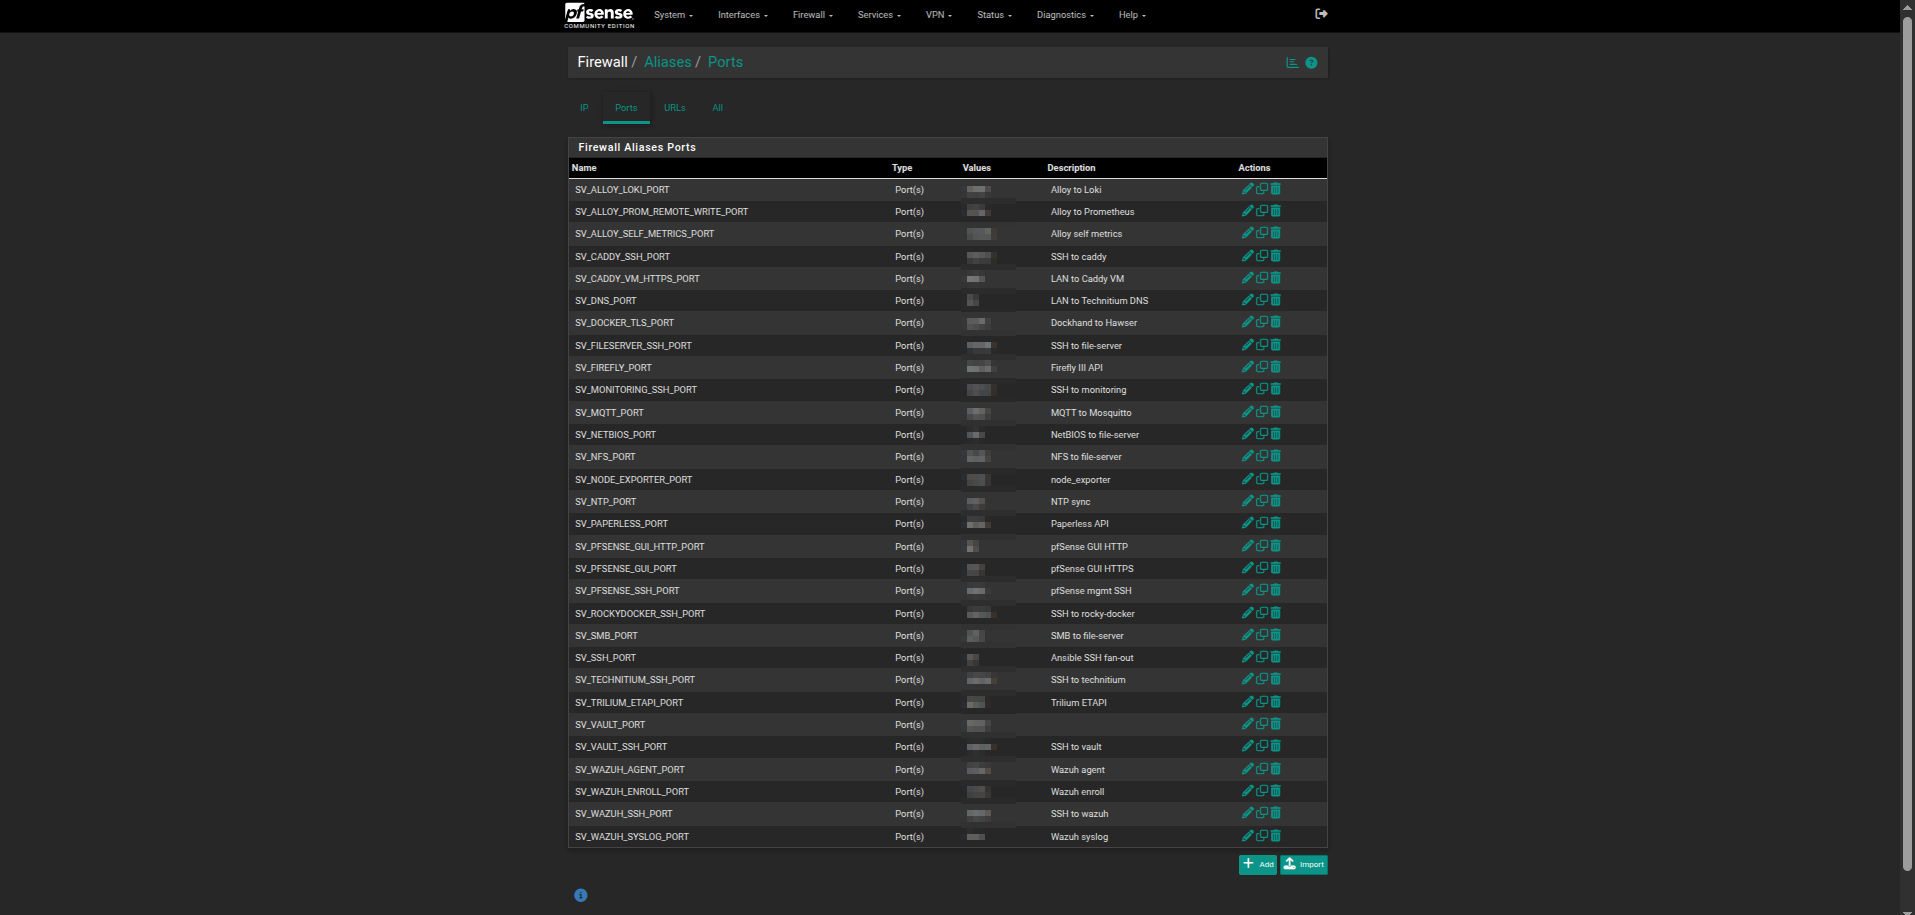Open the Diagnostics dropdown menu
The width and height of the screenshot is (1915, 915).
(x=1065, y=15)
